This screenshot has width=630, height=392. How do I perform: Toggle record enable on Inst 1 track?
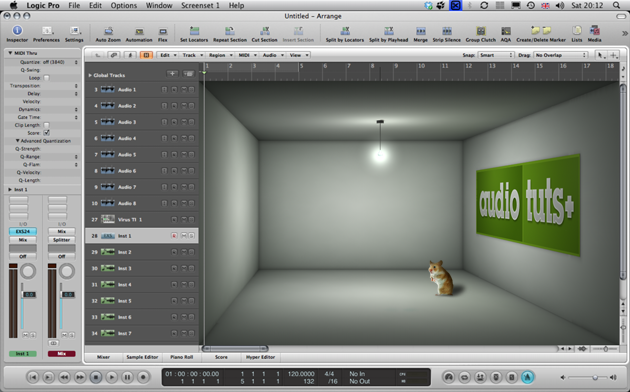tap(174, 236)
